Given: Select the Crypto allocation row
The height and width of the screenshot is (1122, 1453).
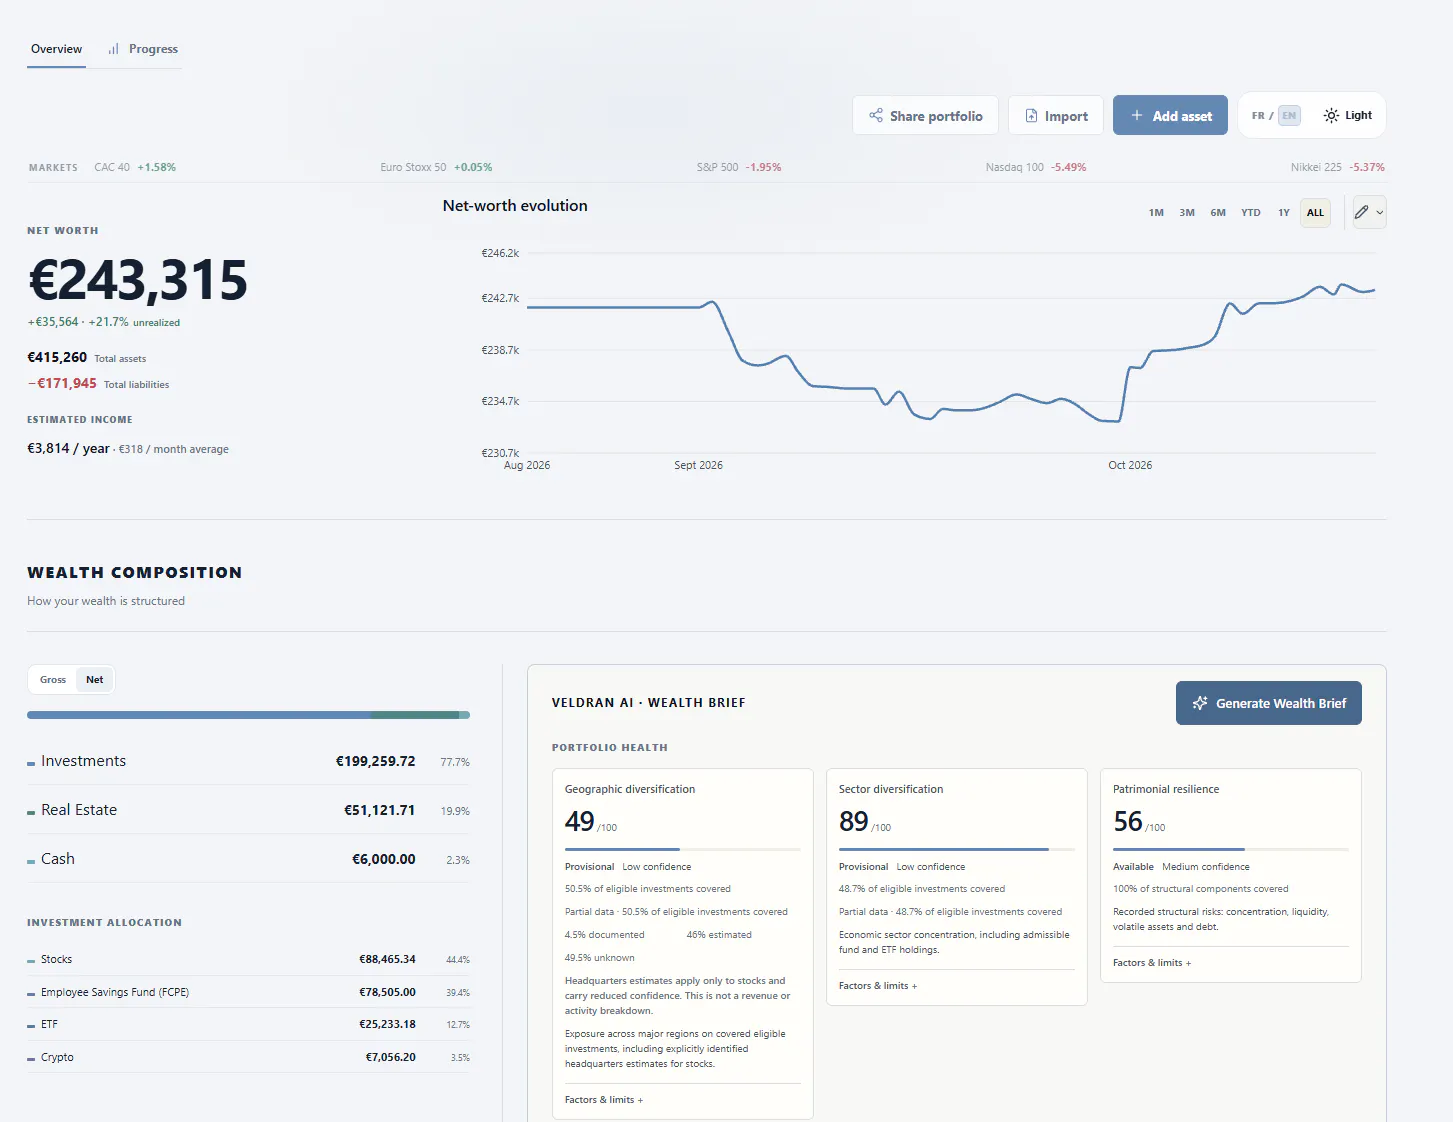Looking at the screenshot, I should (248, 1057).
